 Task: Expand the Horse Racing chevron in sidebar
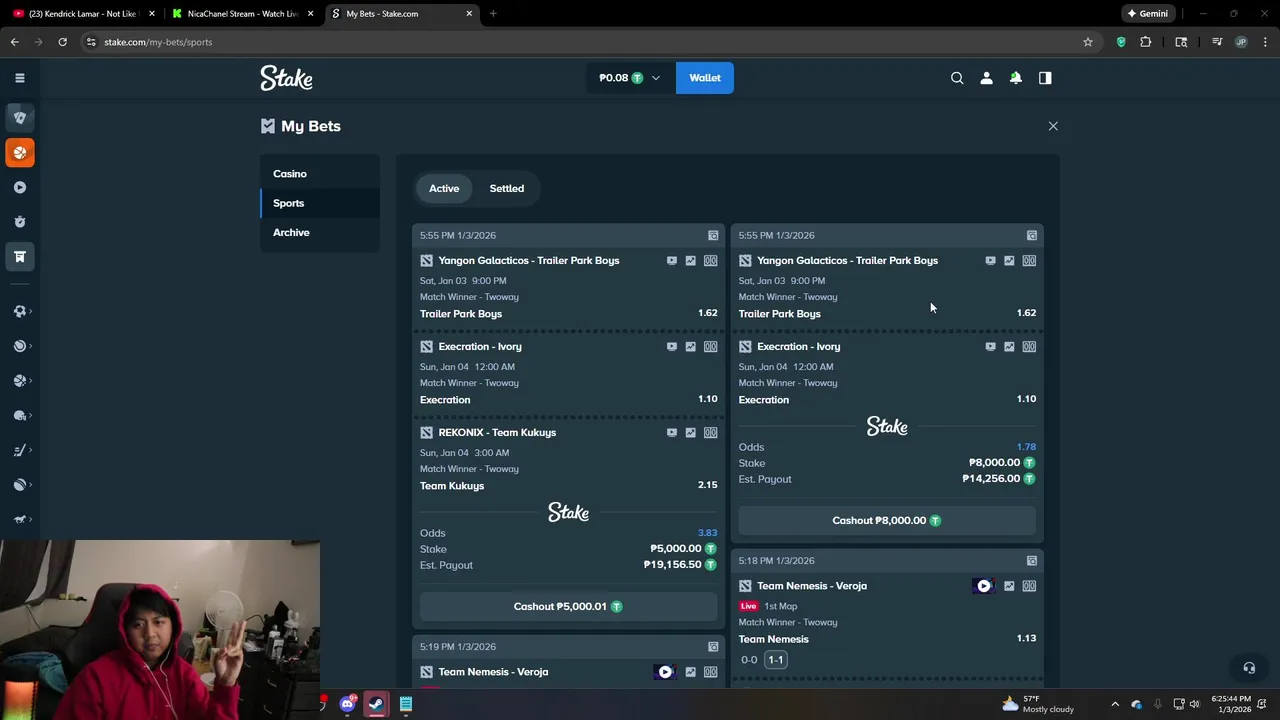tap(31, 519)
